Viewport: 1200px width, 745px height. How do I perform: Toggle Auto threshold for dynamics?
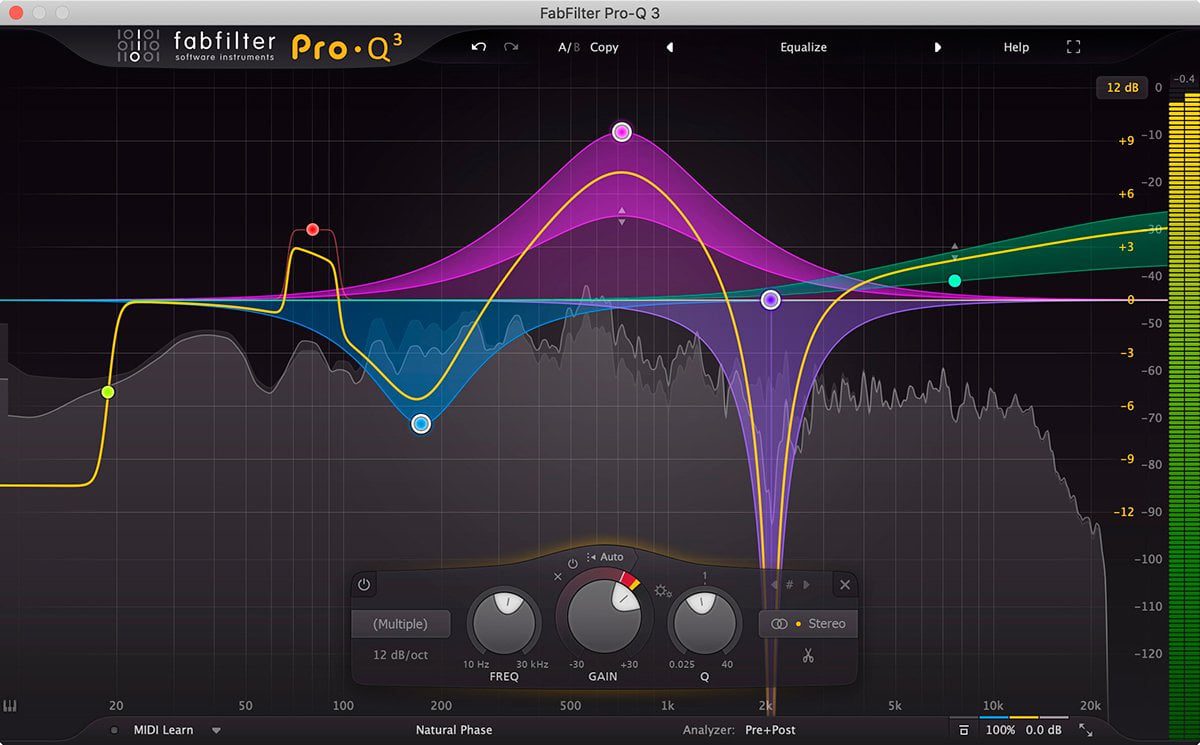click(x=606, y=557)
